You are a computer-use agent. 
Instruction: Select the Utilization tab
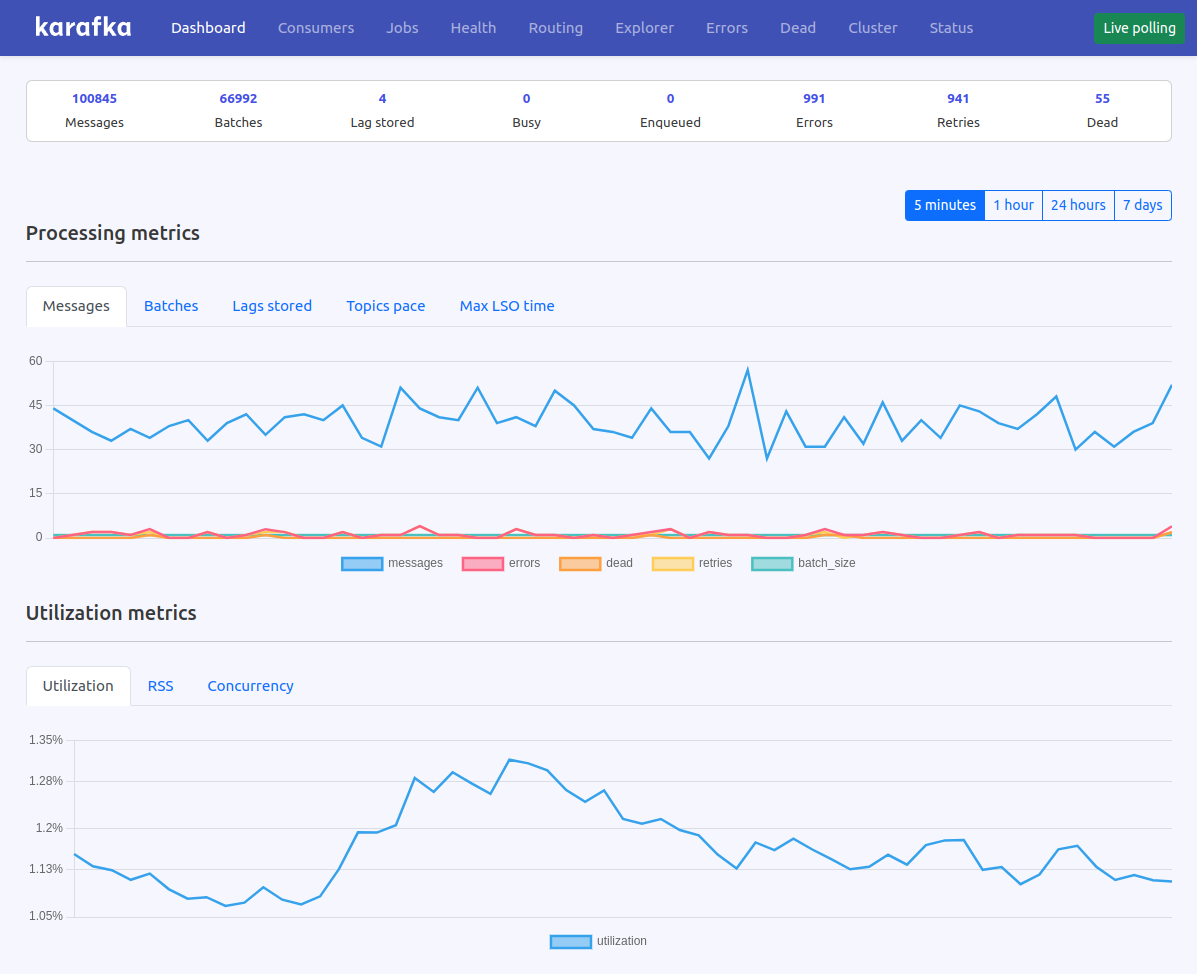tap(78, 686)
